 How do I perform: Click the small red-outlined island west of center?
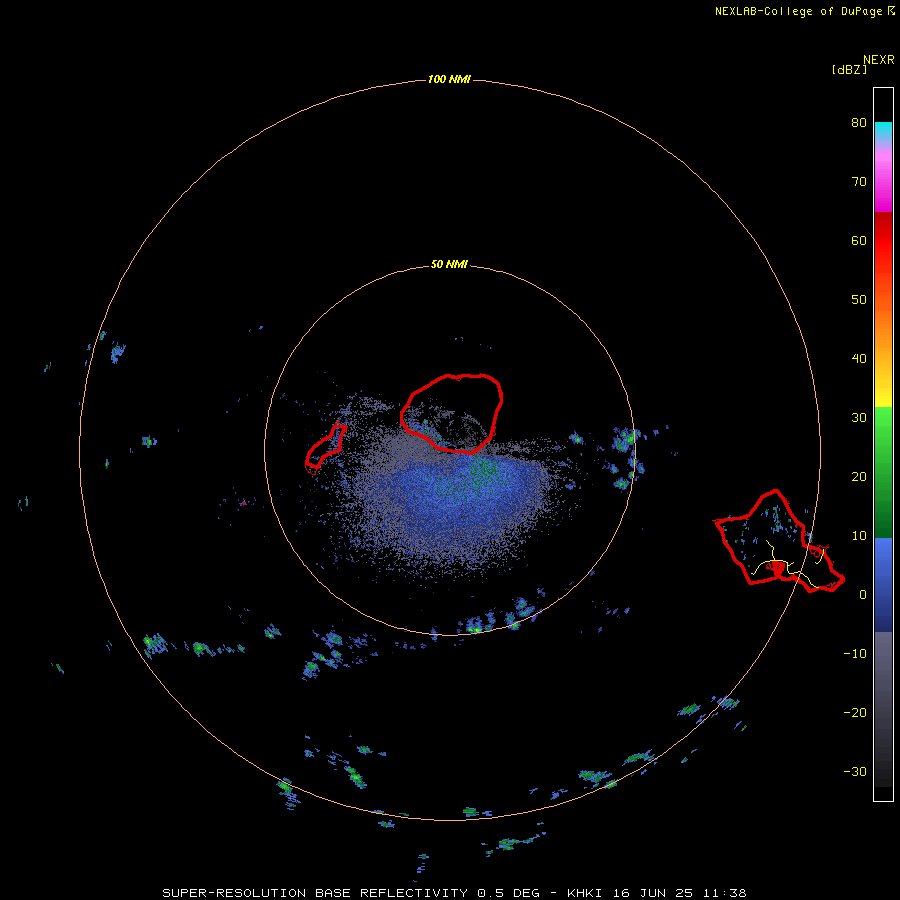point(325,449)
